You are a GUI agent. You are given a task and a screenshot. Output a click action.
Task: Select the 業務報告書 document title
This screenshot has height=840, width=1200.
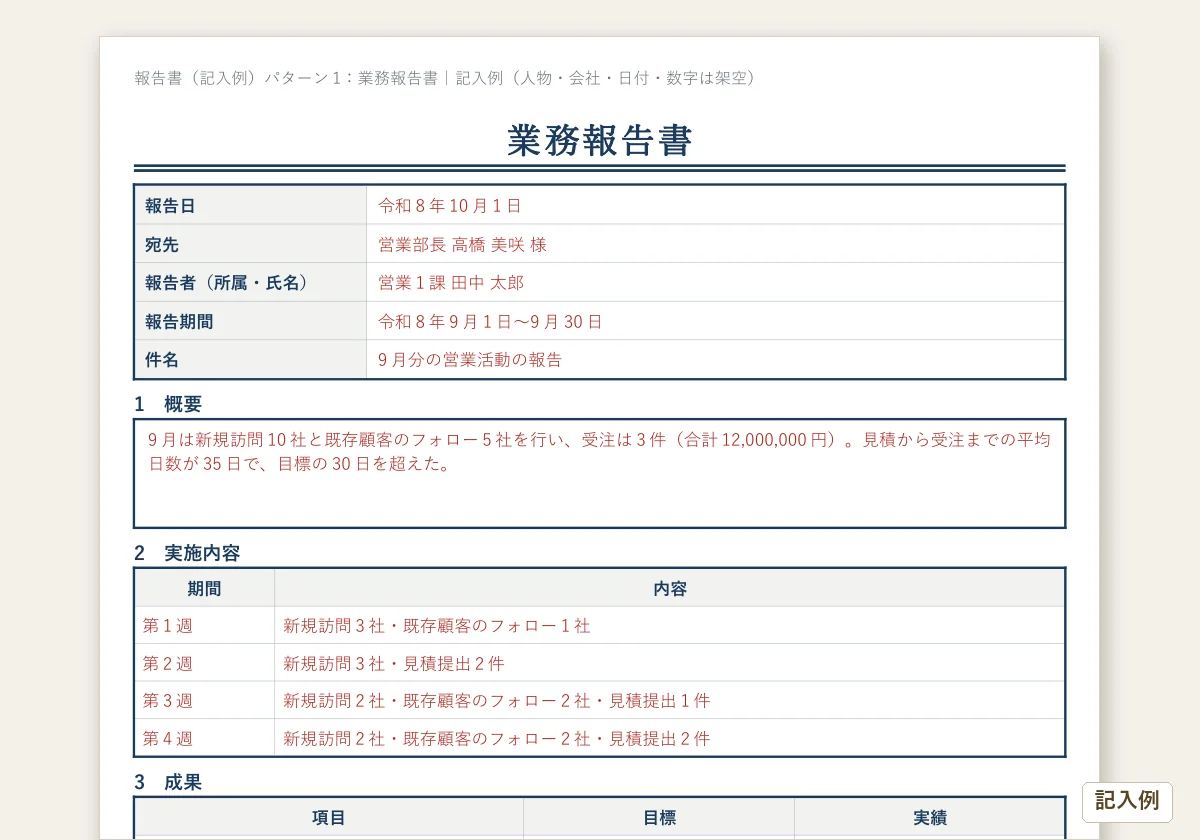coord(600,141)
